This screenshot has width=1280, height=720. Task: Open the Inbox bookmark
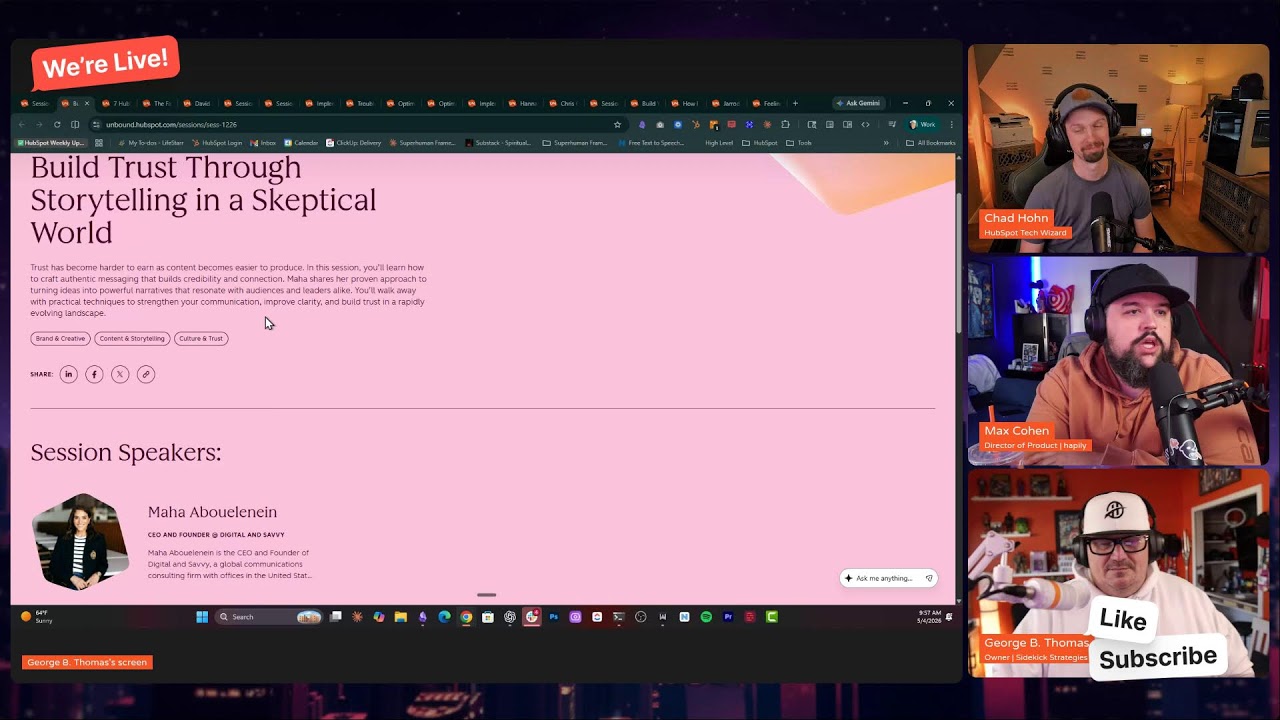(x=263, y=143)
